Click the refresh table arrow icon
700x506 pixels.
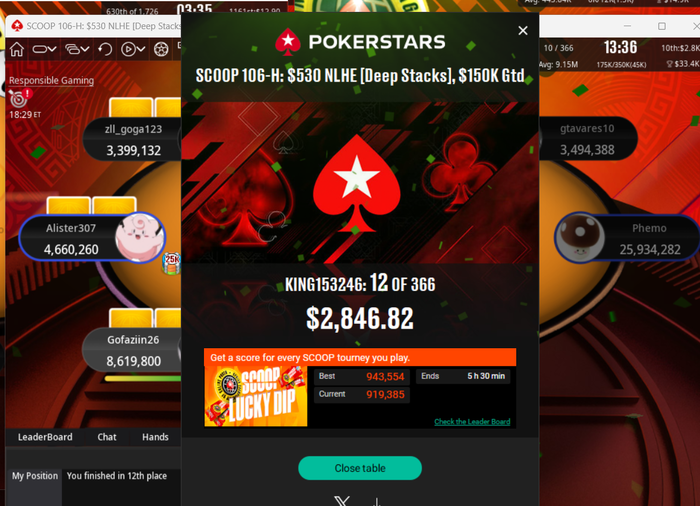[105, 49]
